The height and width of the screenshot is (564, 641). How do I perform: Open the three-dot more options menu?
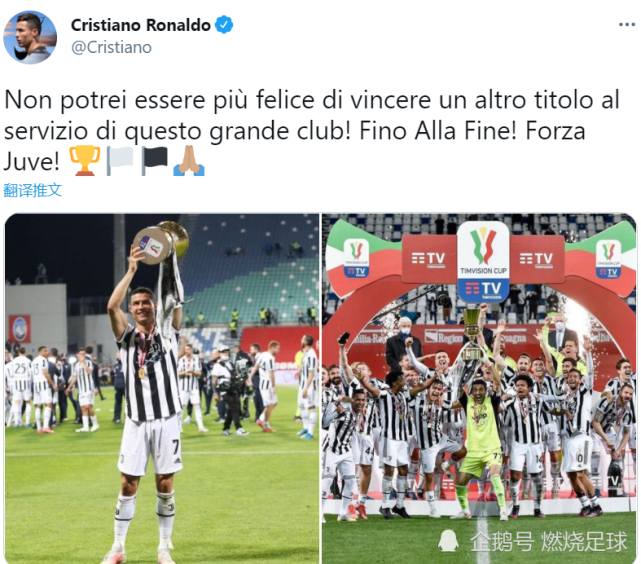pyautogui.click(x=627, y=25)
